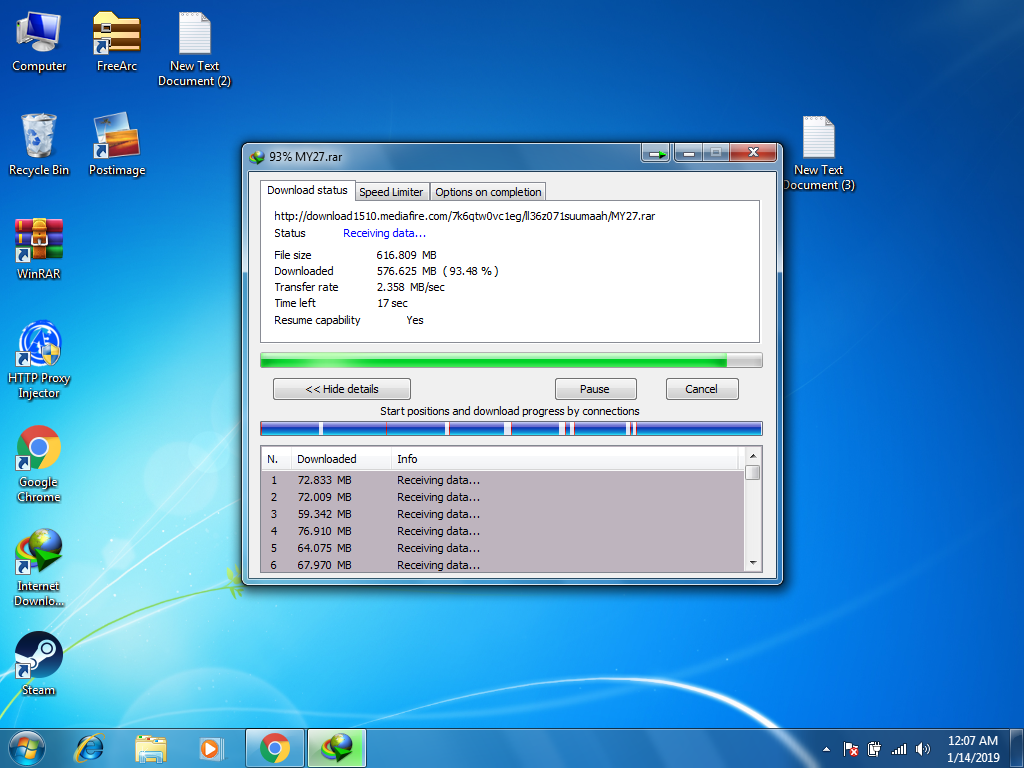Click the IDM taskbar button
The image size is (1024, 768).
point(337,748)
